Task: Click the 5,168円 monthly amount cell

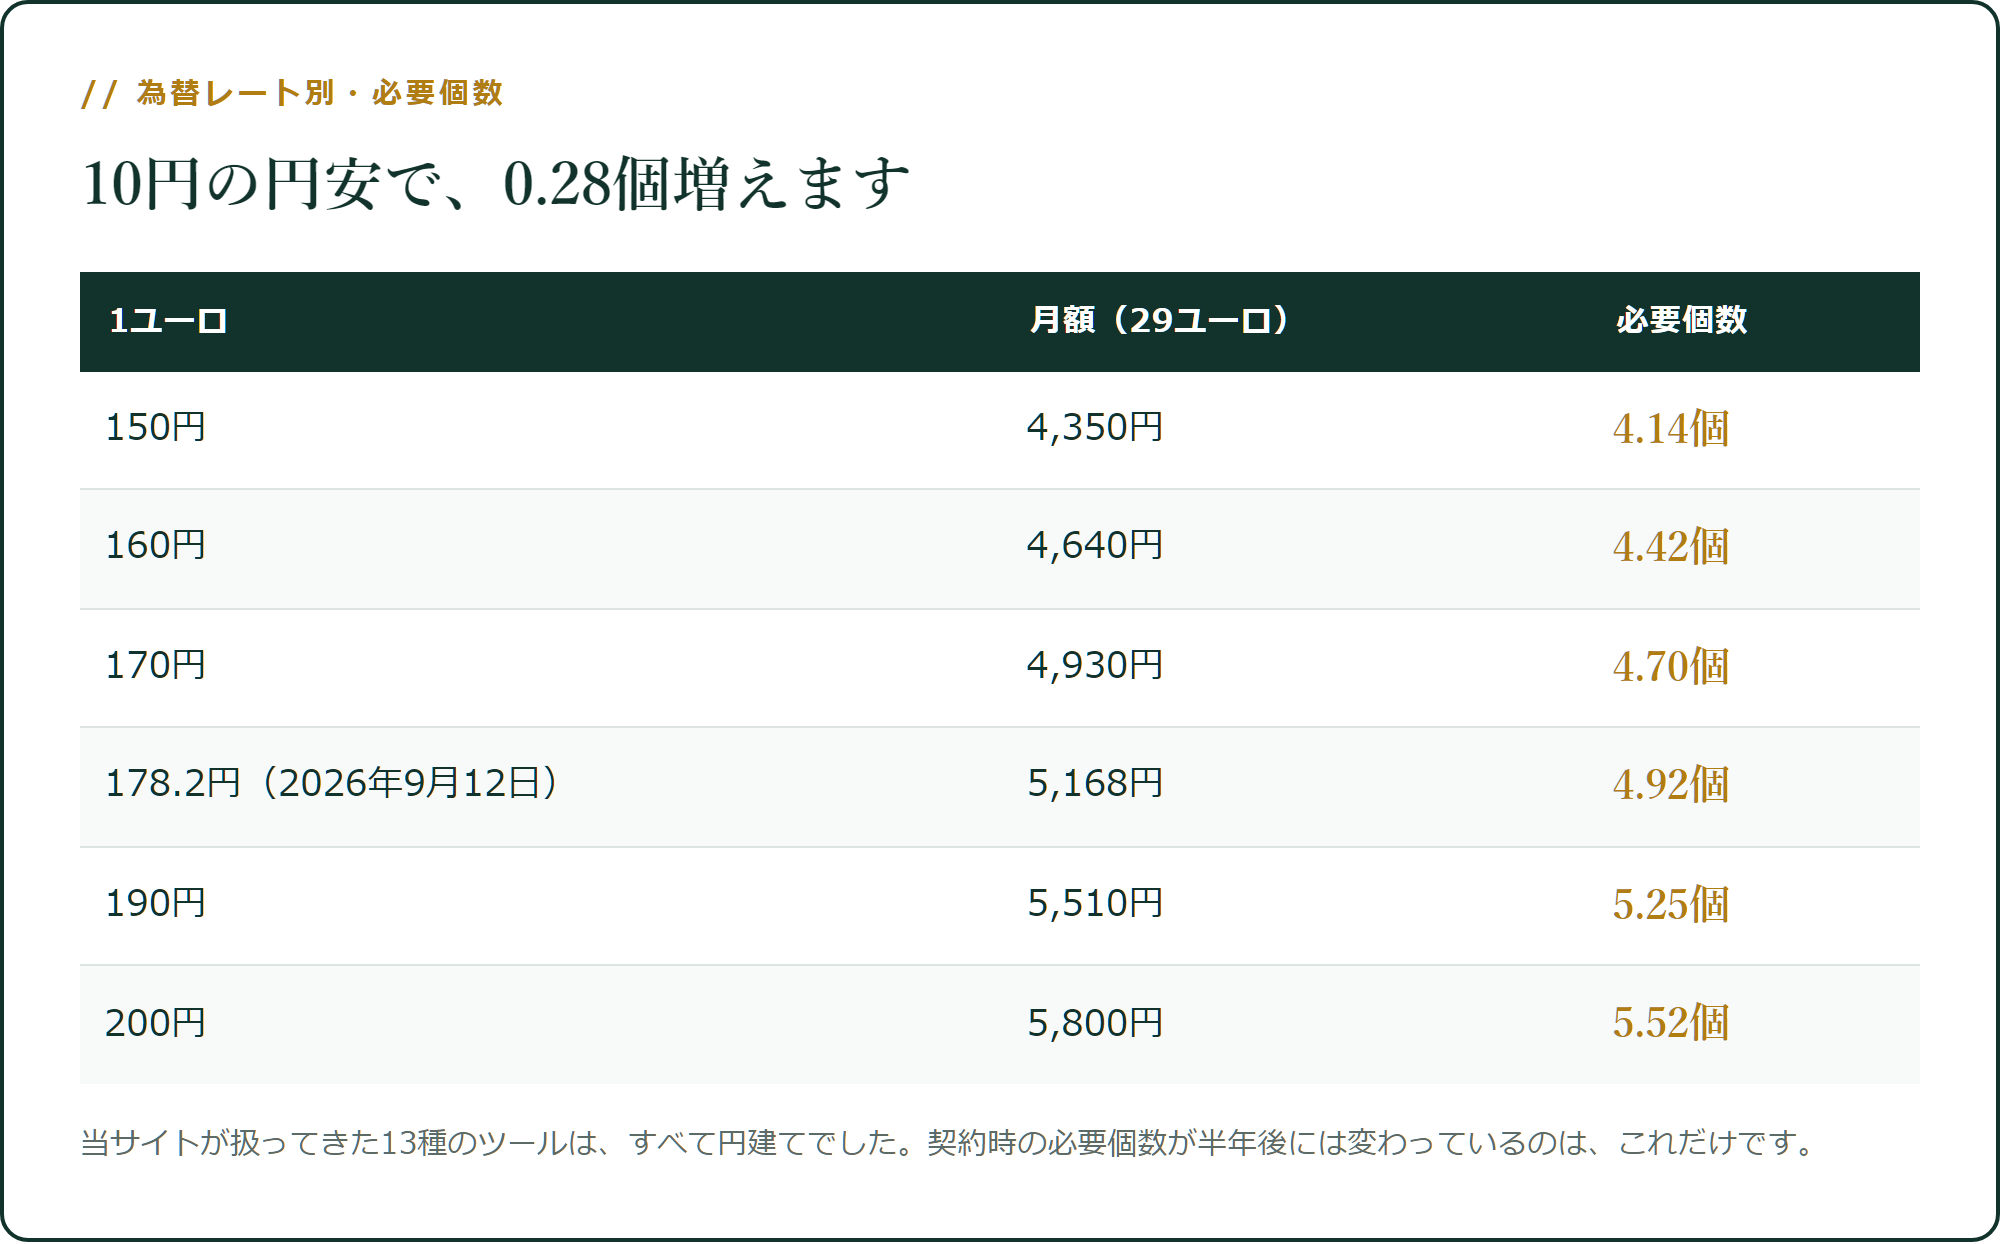Action: [x=1095, y=783]
